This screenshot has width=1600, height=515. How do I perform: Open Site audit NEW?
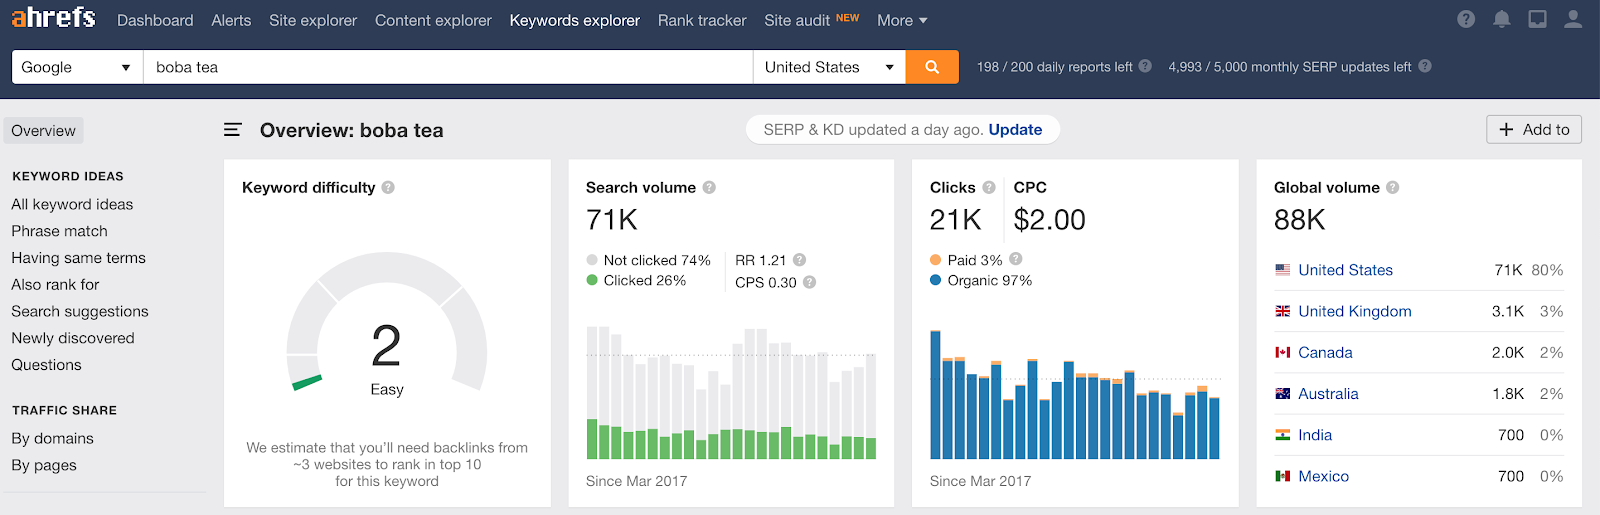pyautogui.click(x=812, y=20)
